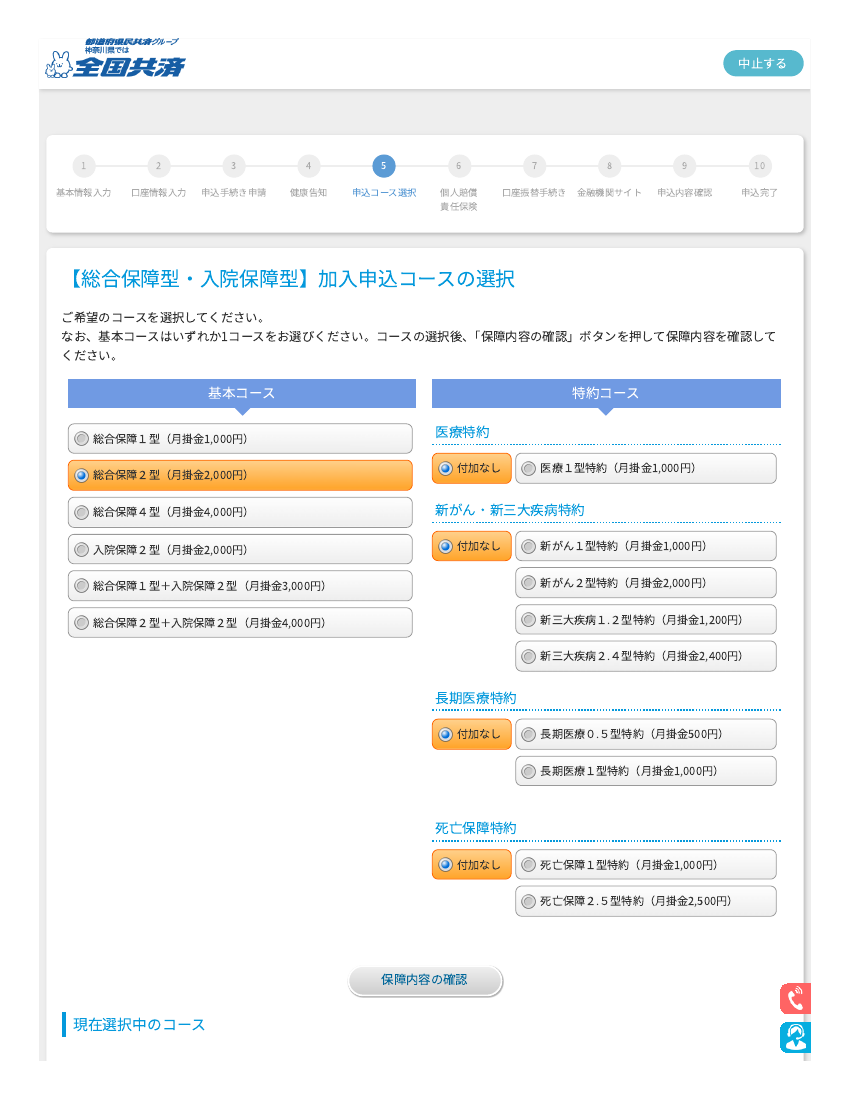The image size is (850, 1100).
Task: Choose 長期医療0.5型特約 (月掛金500円)
Action: [646, 734]
